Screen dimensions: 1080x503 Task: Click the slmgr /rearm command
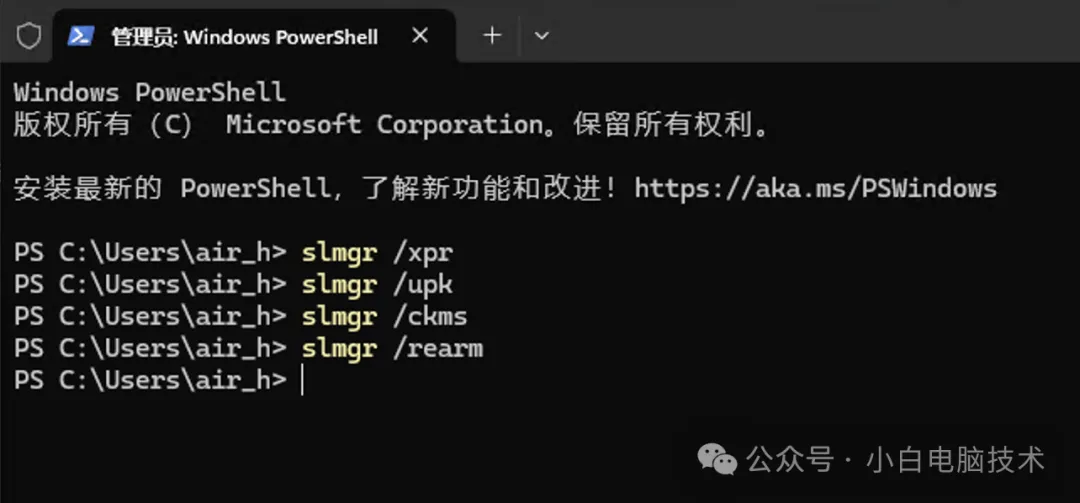coord(392,349)
